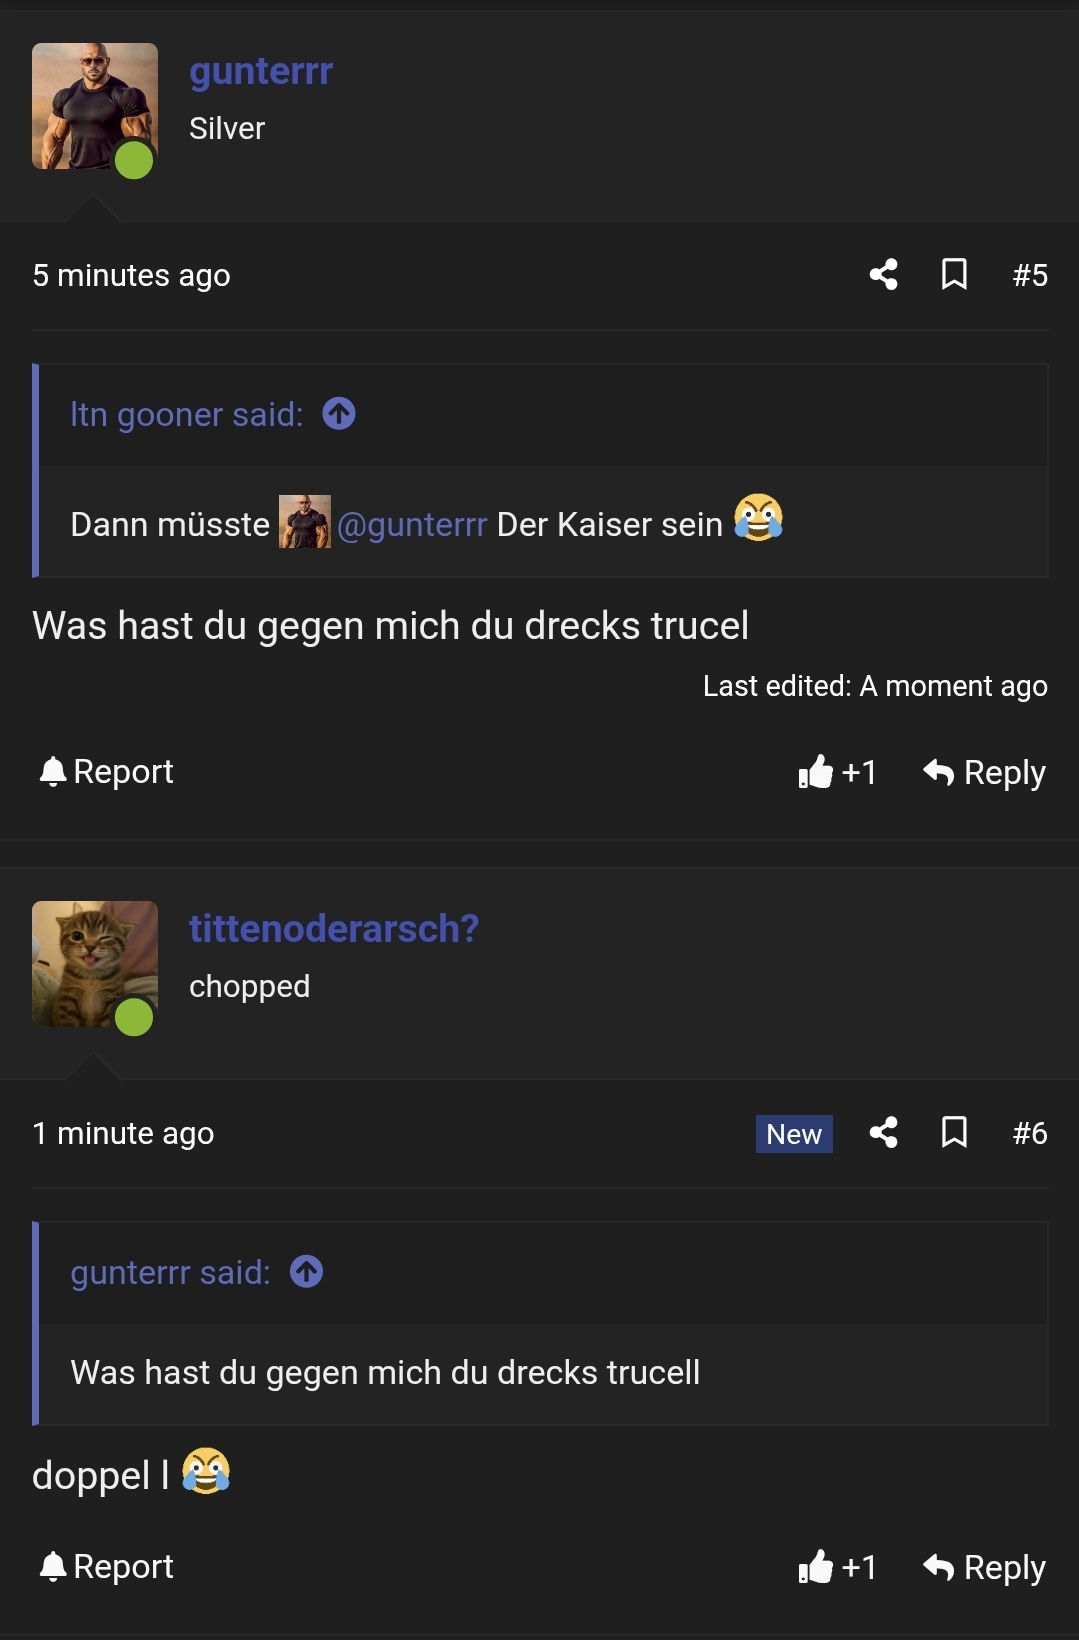
Task: Click the arrow icon in ltn gooner's quote
Action: [x=339, y=413]
